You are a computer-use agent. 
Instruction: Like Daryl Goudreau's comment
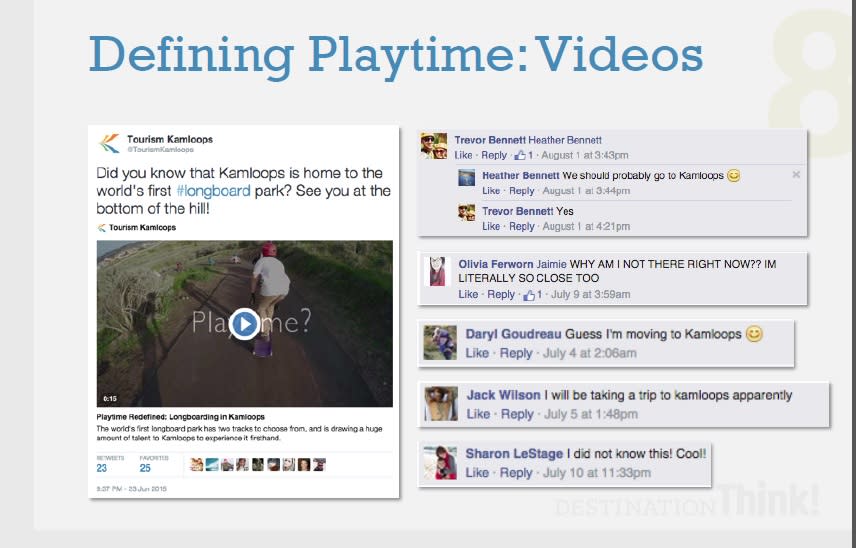(x=477, y=353)
